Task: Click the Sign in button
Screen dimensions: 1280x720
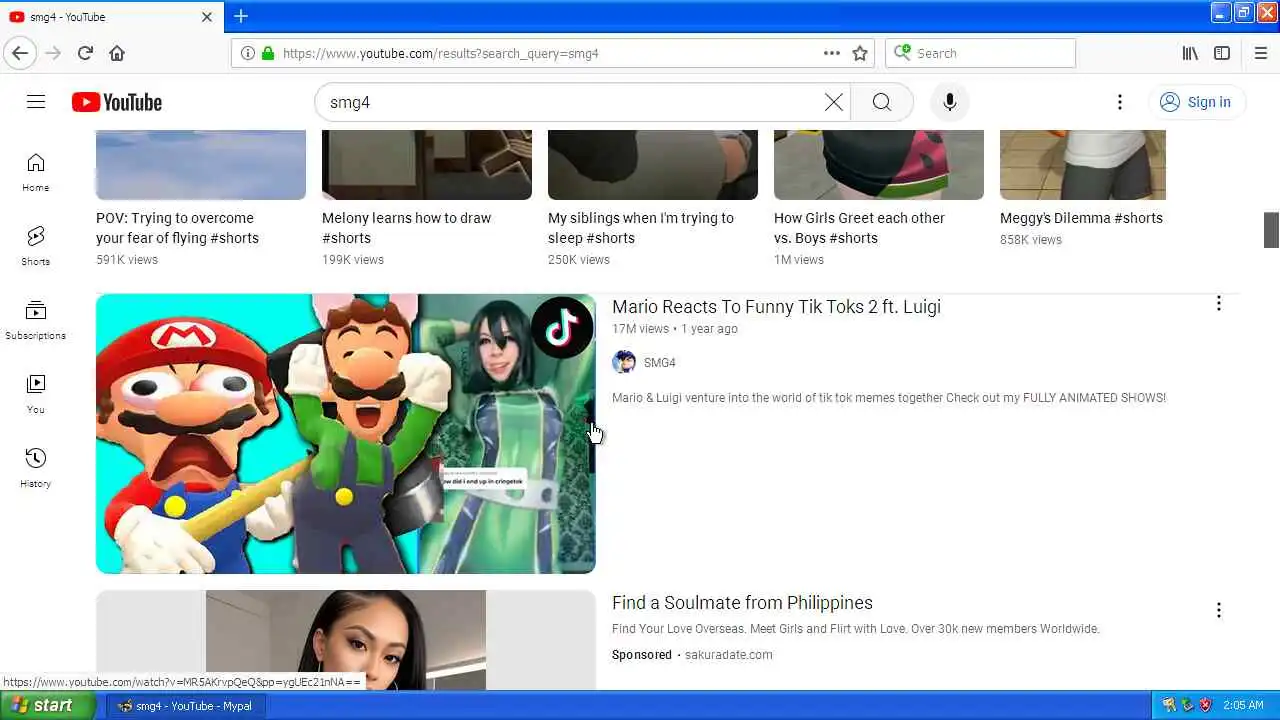Action: pyautogui.click(x=1196, y=102)
